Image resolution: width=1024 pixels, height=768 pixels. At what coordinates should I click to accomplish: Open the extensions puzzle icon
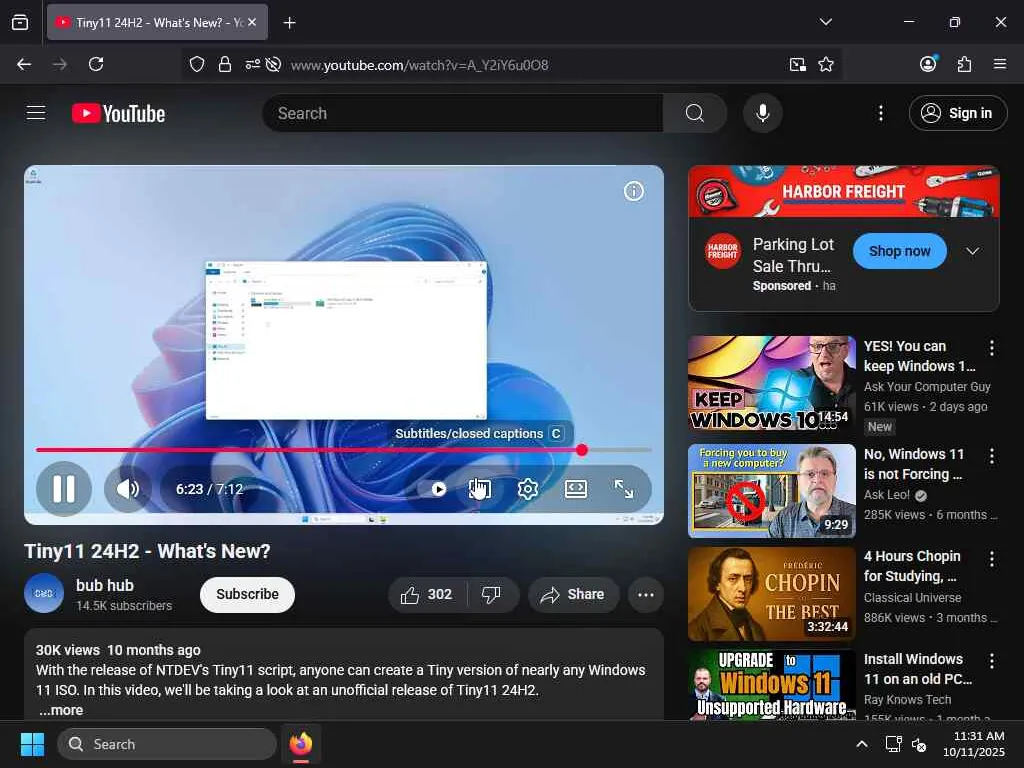point(964,64)
